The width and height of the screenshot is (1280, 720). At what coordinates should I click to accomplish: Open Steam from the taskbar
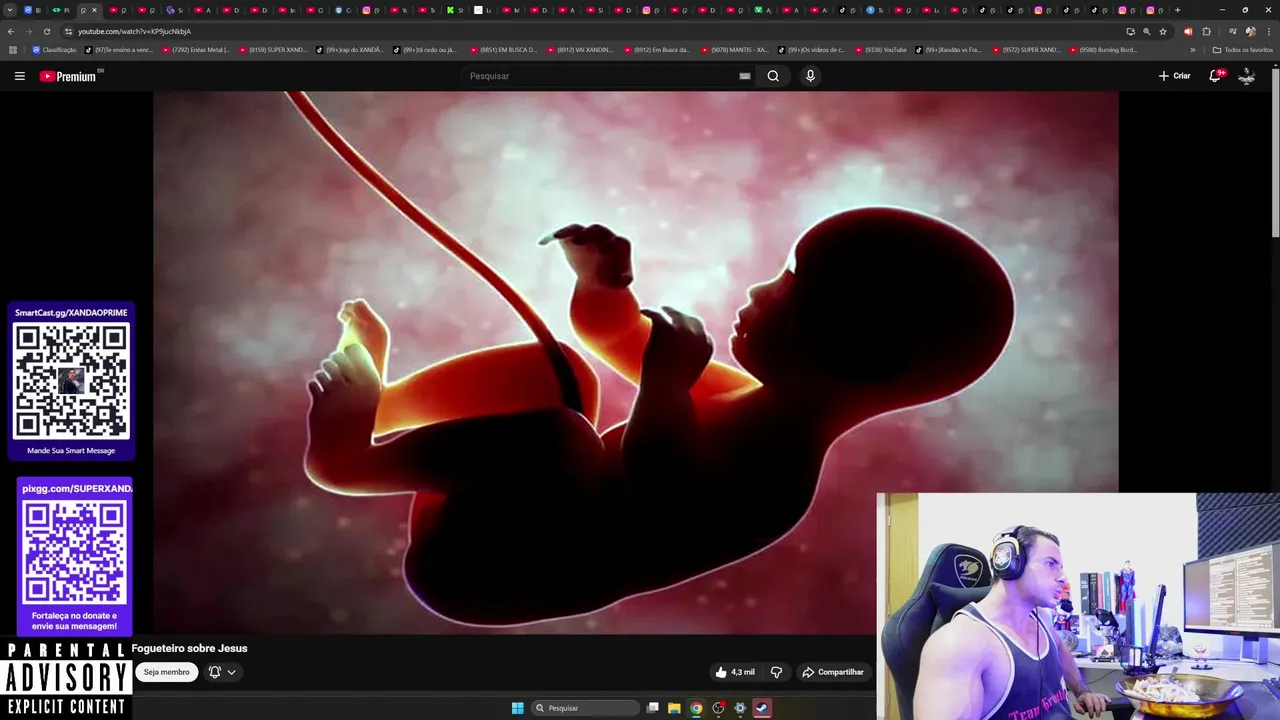(762, 708)
